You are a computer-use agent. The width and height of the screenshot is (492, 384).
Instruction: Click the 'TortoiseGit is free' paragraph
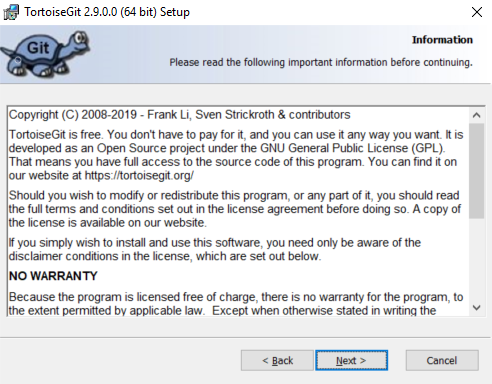pyautogui.click(x=236, y=155)
